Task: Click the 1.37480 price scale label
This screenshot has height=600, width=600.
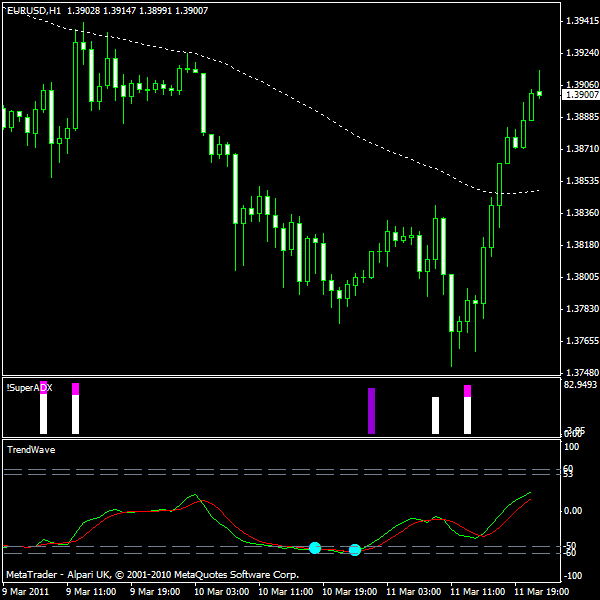Action: coord(581,372)
